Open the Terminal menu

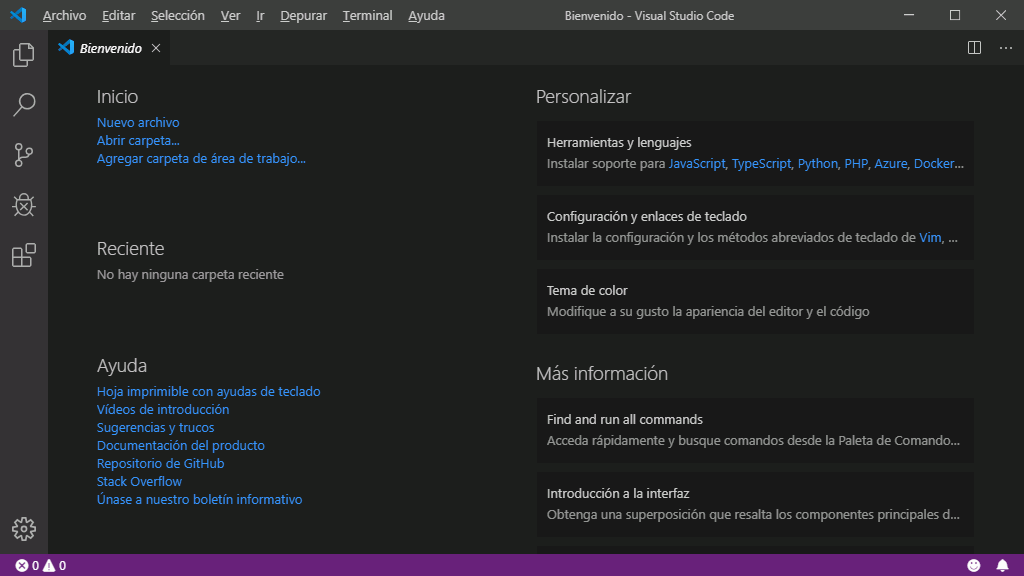367,16
